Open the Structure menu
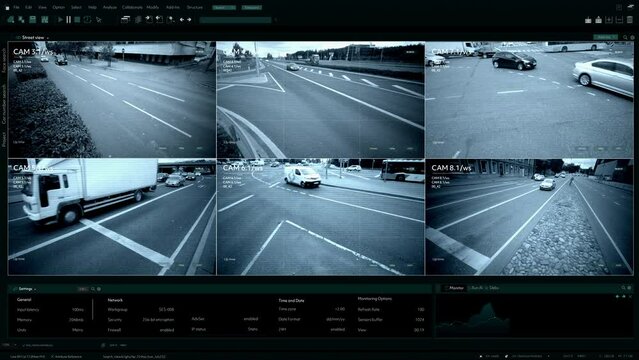Viewport: 639px width, 360px height. click(x=194, y=7)
